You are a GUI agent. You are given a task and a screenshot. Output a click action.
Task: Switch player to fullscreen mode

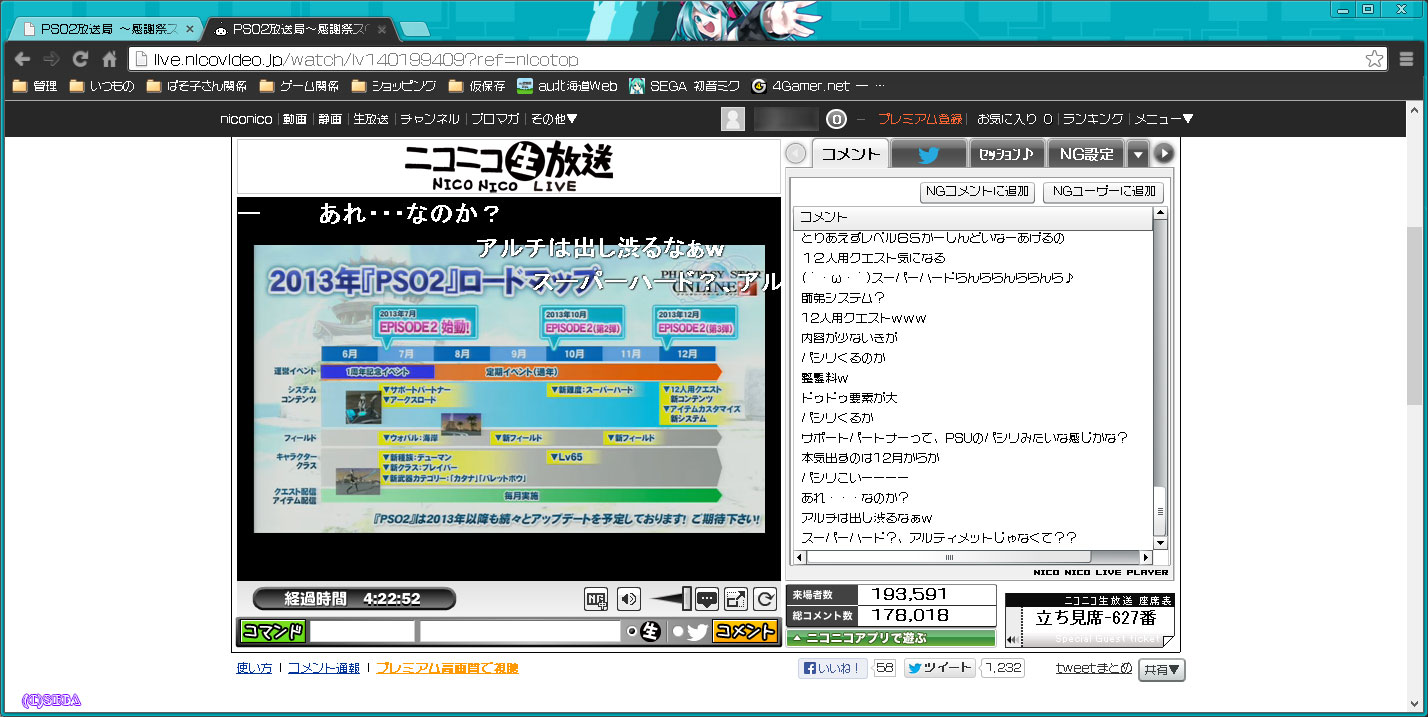click(x=736, y=599)
